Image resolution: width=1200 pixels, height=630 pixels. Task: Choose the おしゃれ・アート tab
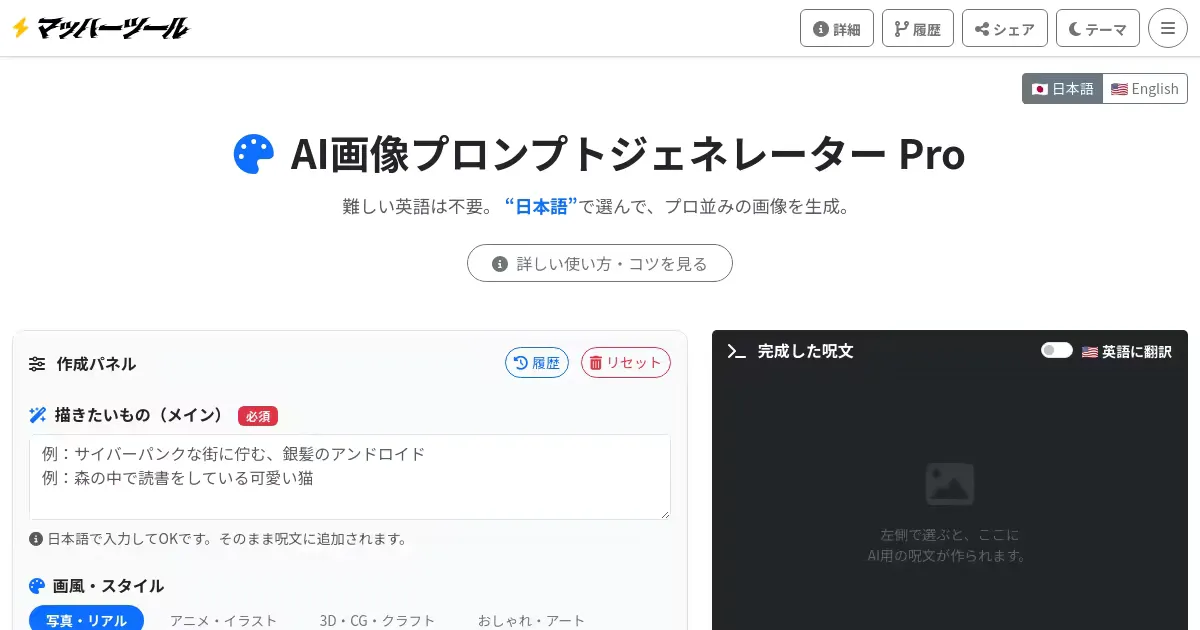tap(531, 620)
